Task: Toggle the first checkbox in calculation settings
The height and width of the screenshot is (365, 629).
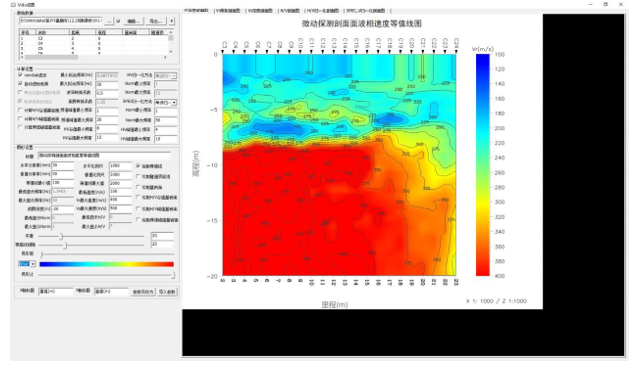Action: click(20, 75)
